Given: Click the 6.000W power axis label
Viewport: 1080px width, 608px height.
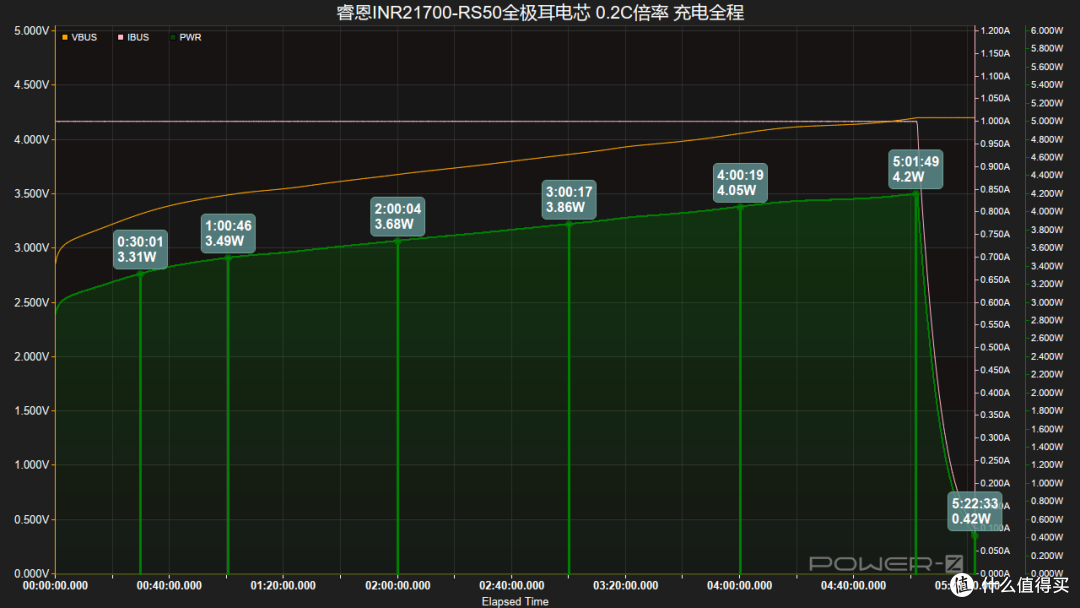Looking at the screenshot, I should (x=1047, y=30).
